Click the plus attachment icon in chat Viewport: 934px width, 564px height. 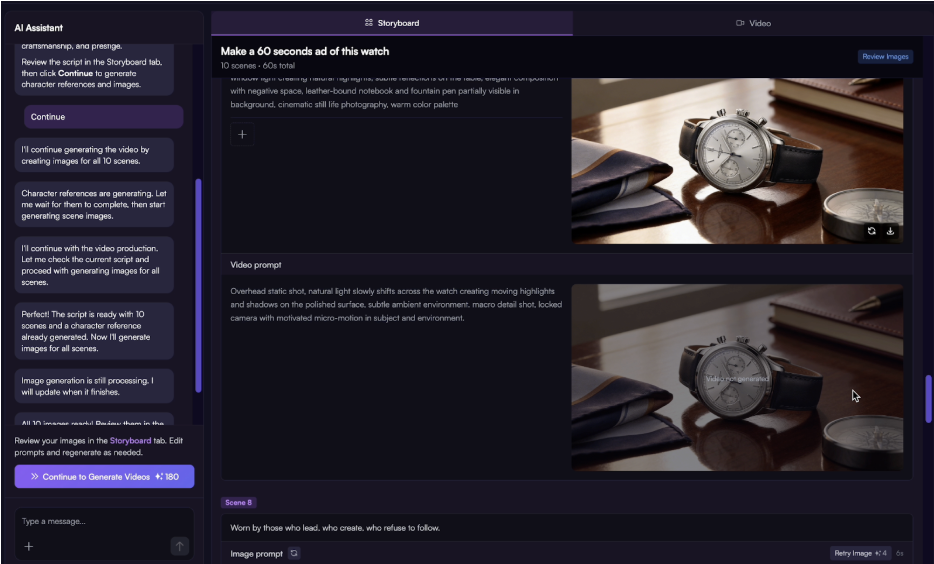29,546
